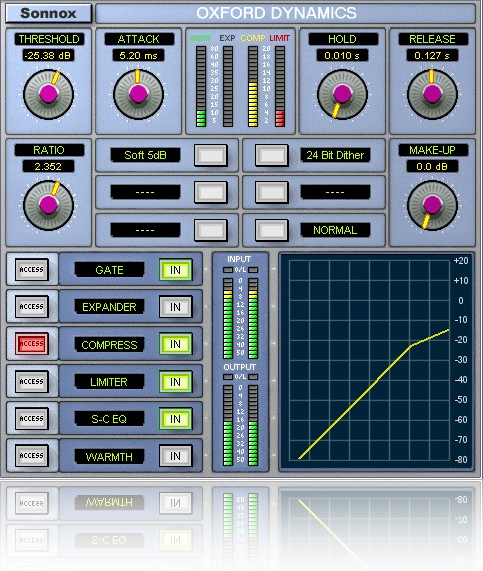Image resolution: width=483 pixels, height=571 pixels.
Task: Click the INPUT level meter
Action: tap(240, 318)
